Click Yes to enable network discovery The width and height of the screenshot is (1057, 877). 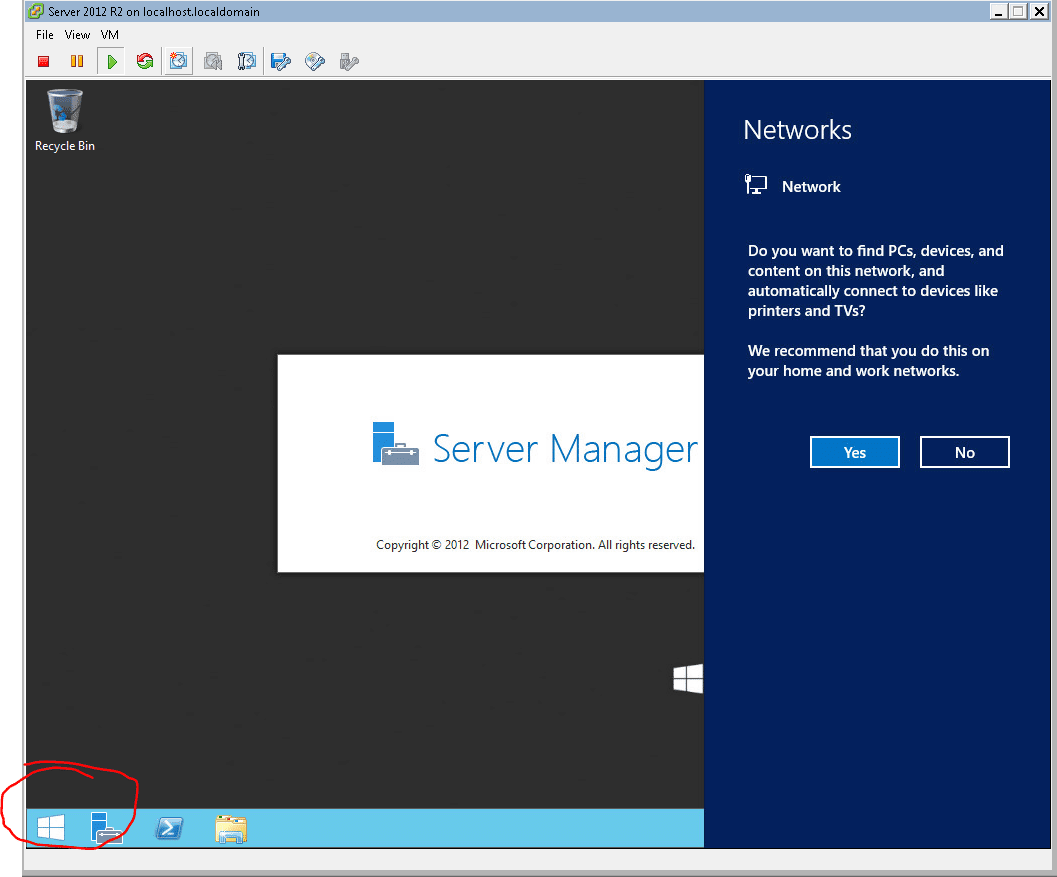click(x=854, y=452)
